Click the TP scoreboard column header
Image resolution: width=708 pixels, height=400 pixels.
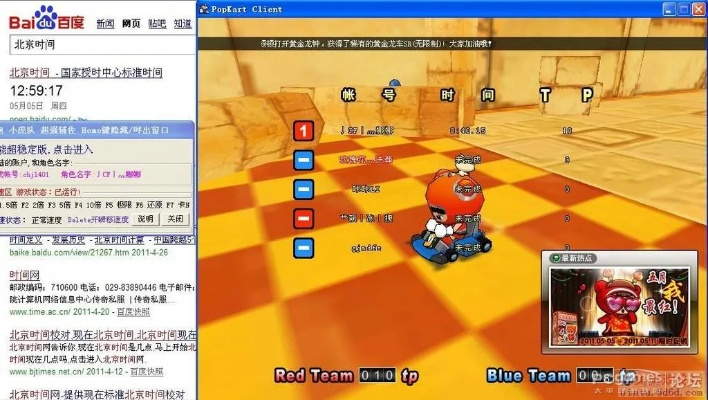566,95
